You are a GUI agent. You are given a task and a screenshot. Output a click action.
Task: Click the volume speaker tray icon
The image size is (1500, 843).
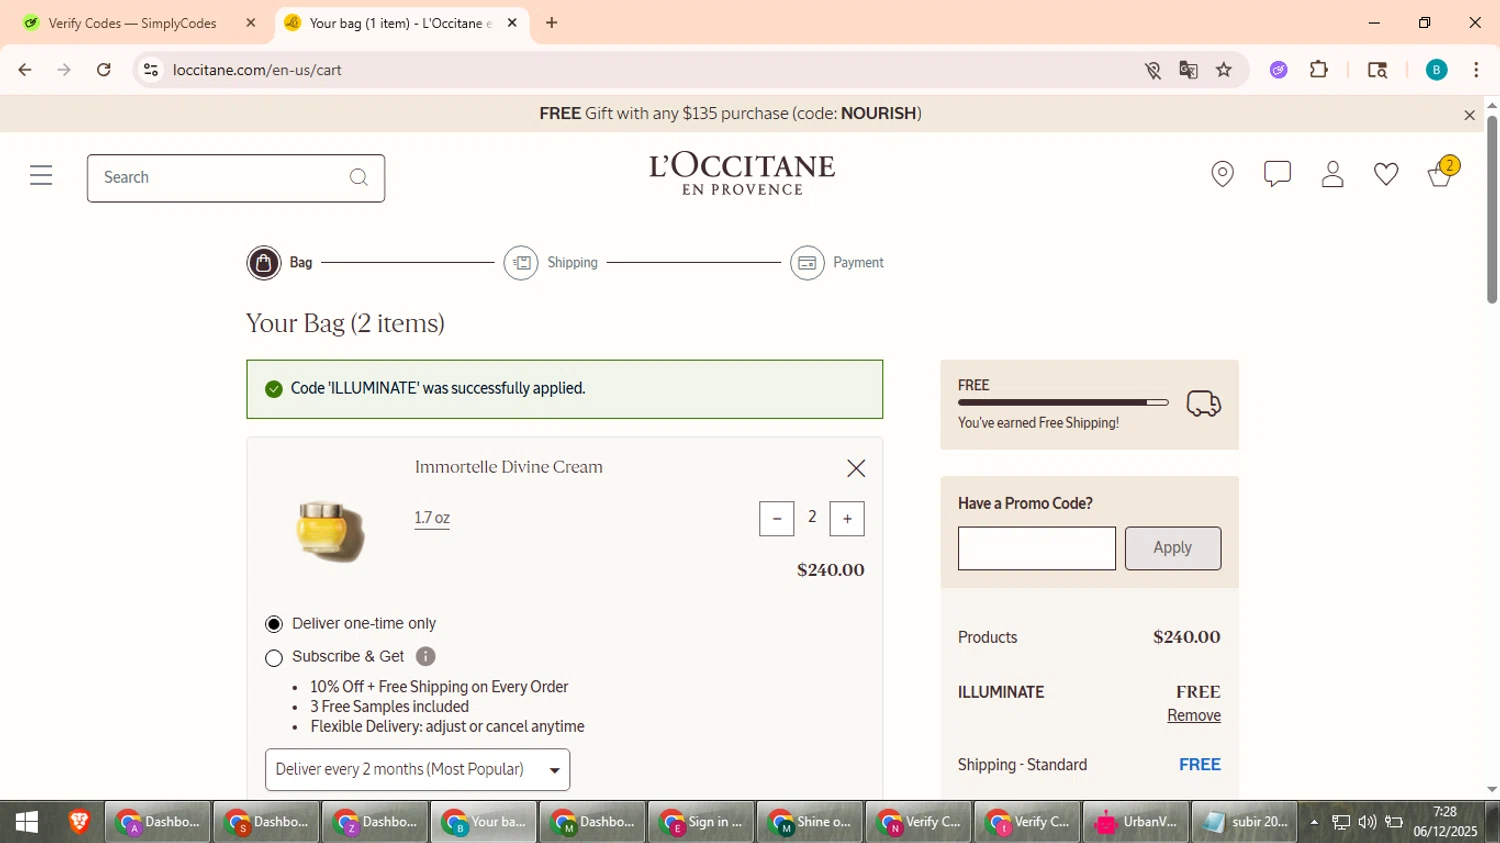[1367, 822]
